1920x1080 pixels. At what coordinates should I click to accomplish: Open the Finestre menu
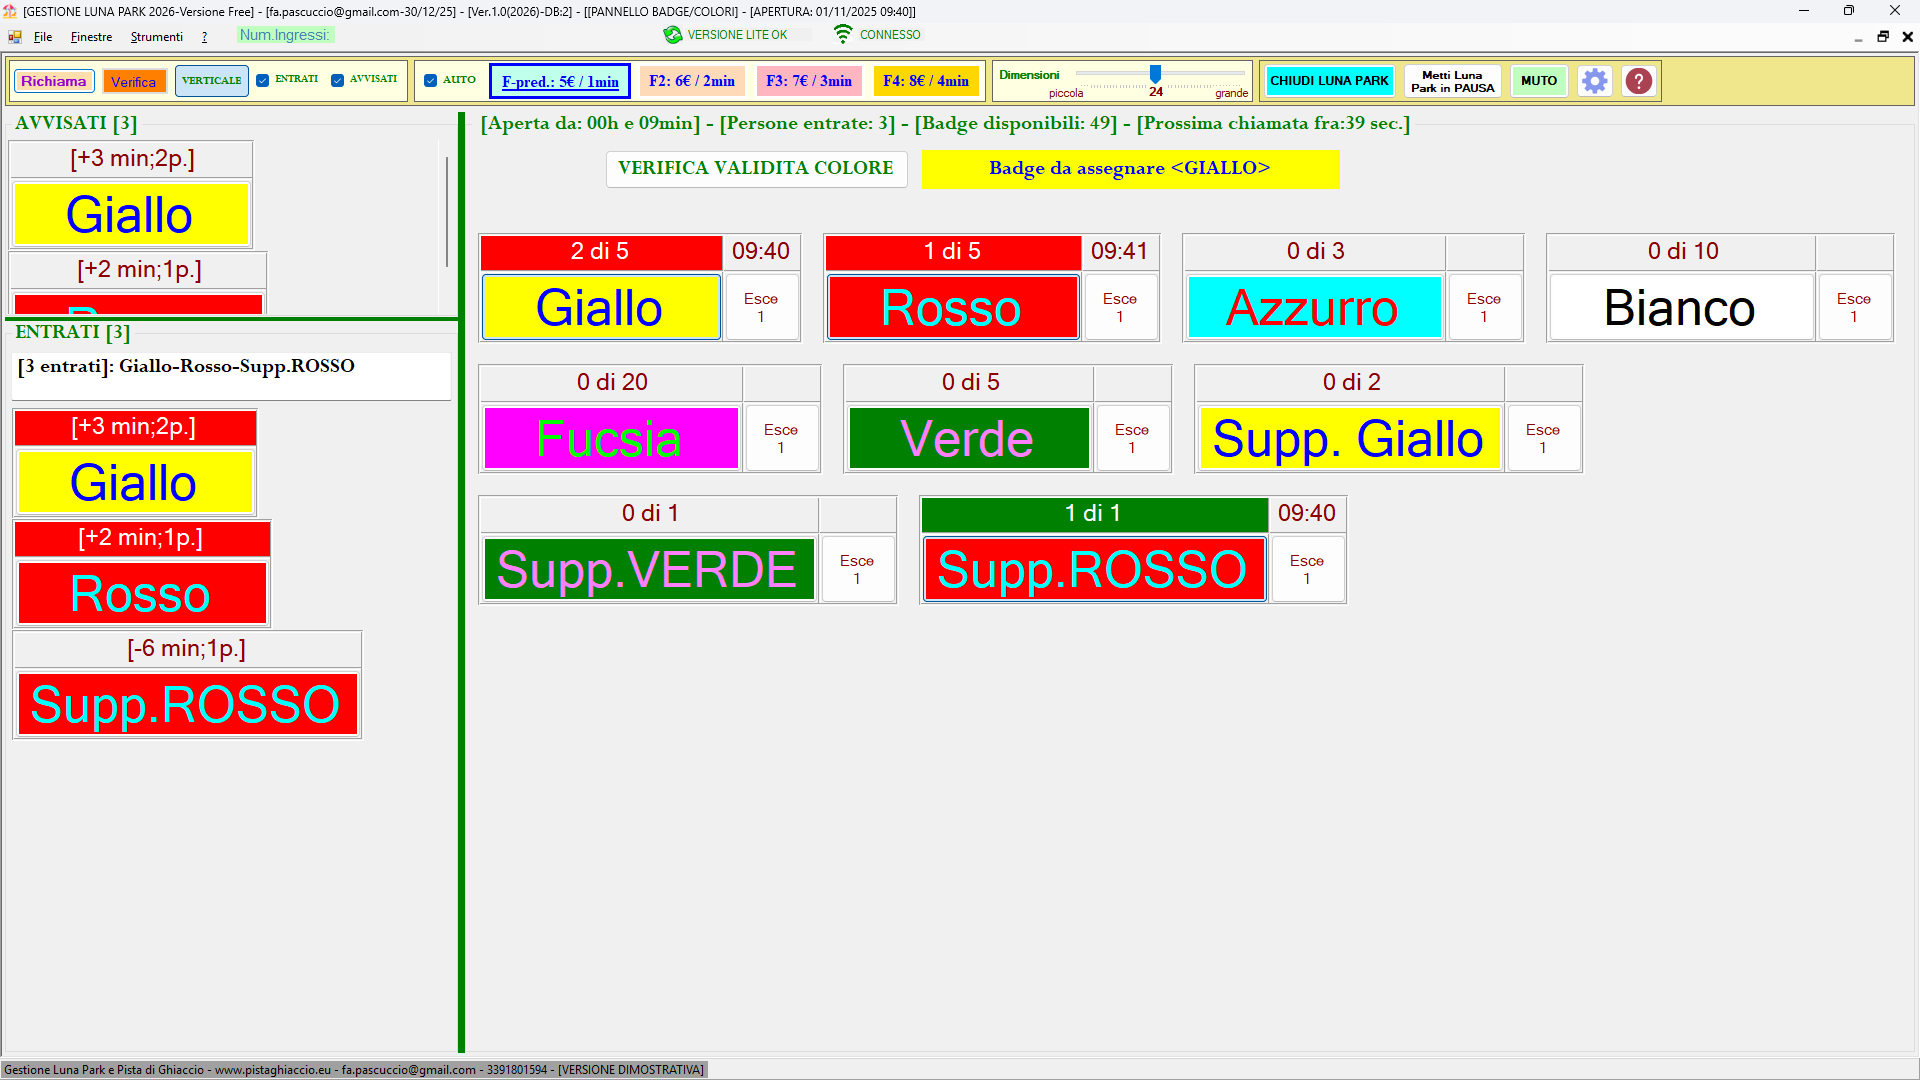(91, 37)
